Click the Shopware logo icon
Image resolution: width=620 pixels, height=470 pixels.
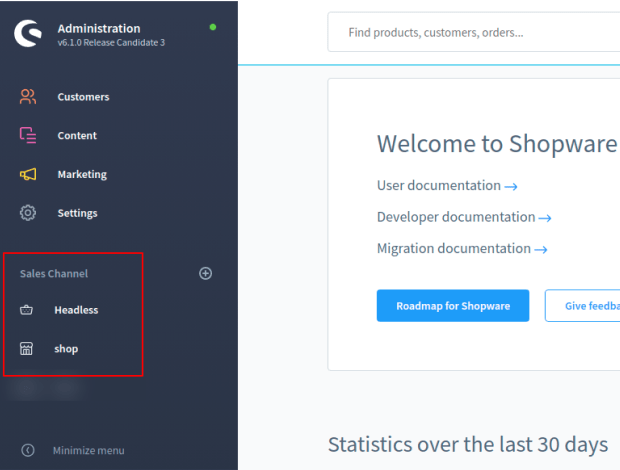point(28,33)
